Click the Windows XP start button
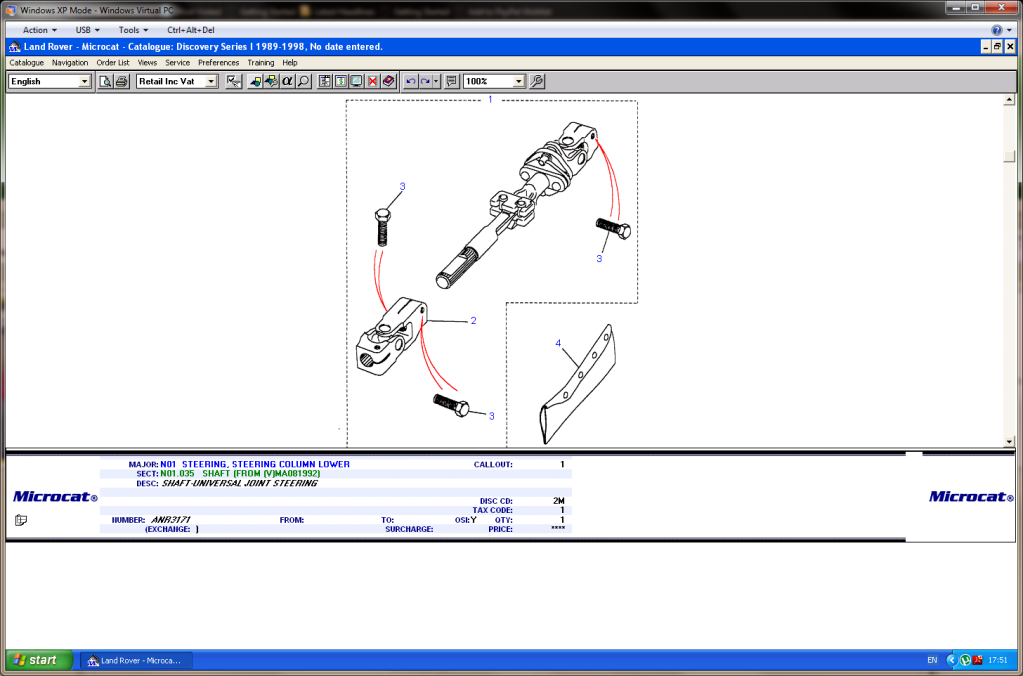This screenshot has height=676, width=1023. click(x=37, y=660)
